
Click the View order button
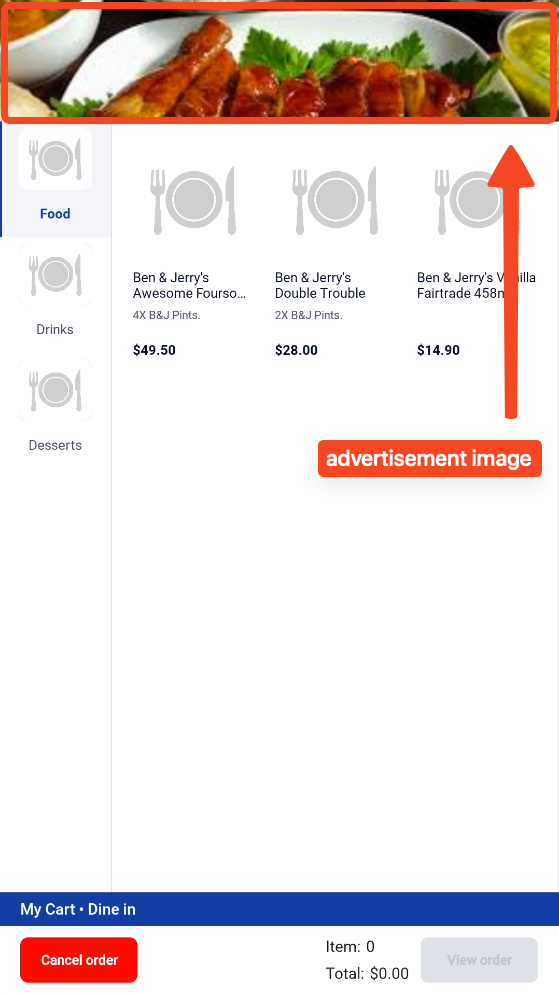pos(479,960)
